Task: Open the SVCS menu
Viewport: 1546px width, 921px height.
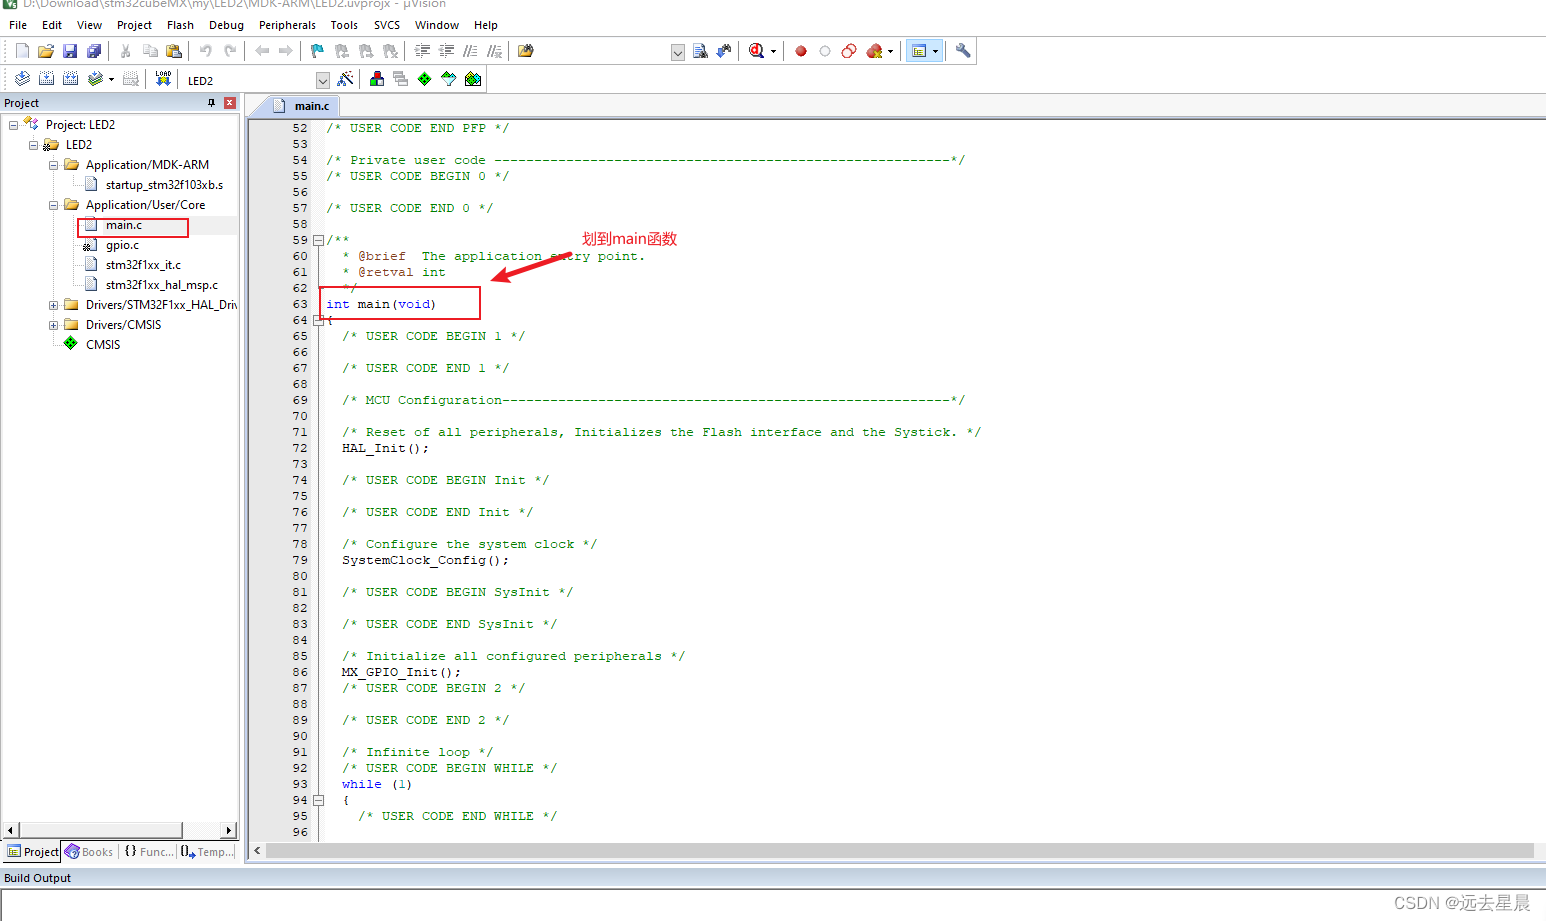Action: [x=387, y=25]
